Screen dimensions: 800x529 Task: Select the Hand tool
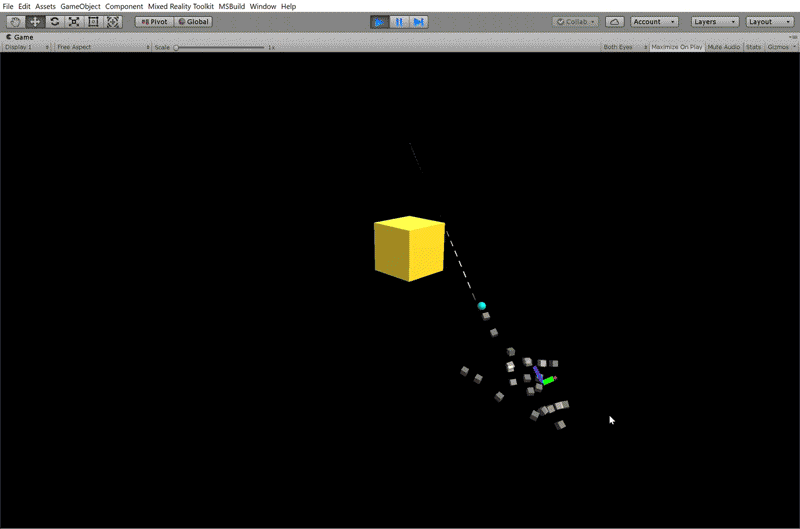[x=15, y=21]
